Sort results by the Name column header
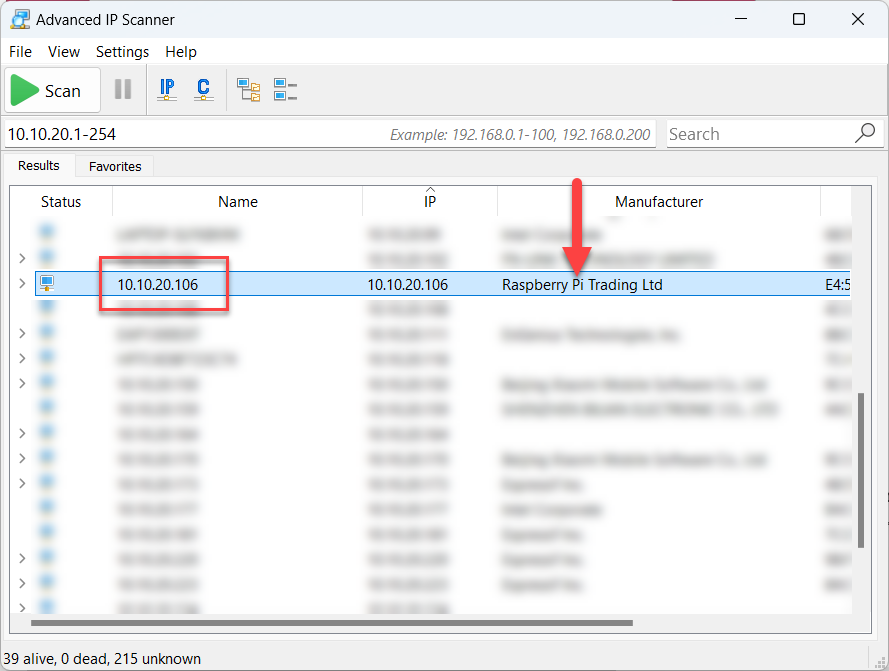The height and width of the screenshot is (671, 889). (238, 202)
